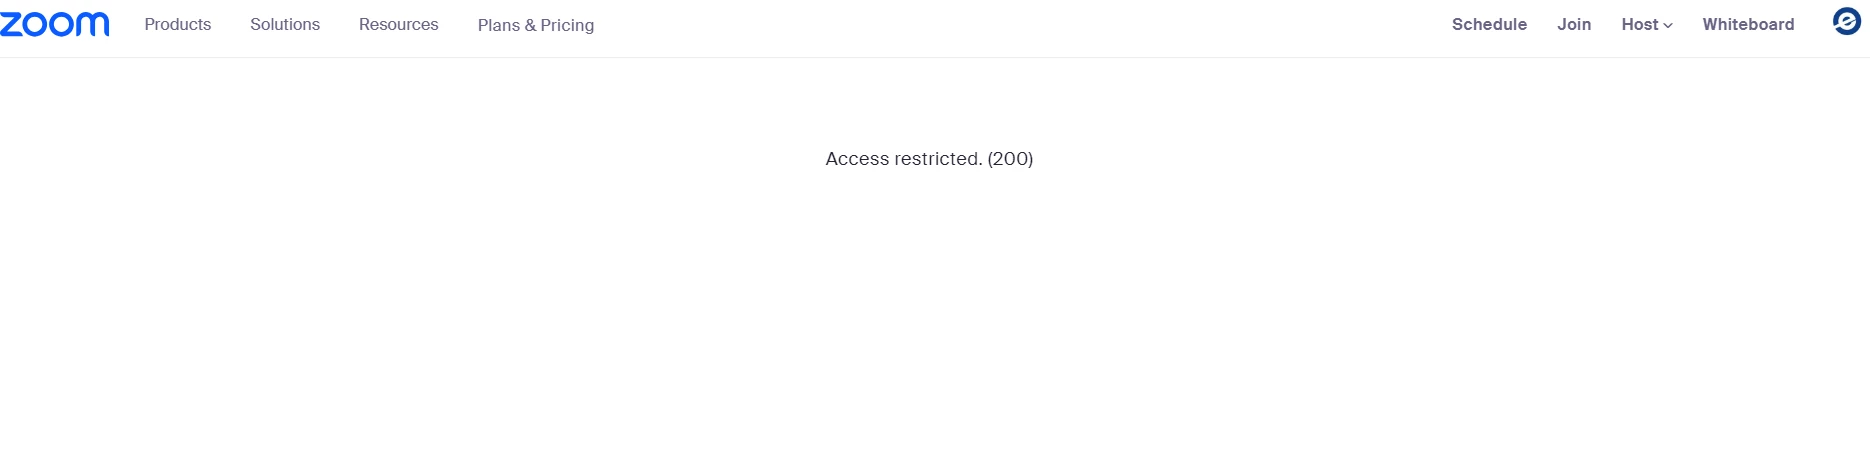Viewport: 1870px width, 467px height.
Task: Open the user profile avatar icon
Action: click(1846, 21)
